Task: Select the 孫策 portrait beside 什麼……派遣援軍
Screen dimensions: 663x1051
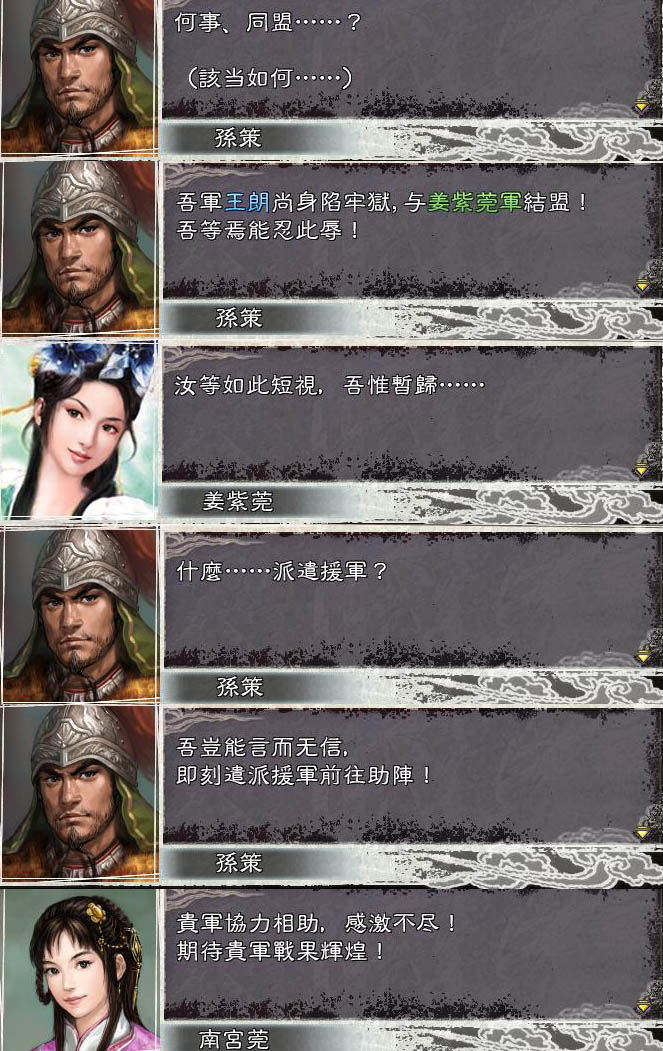Action: 80,615
